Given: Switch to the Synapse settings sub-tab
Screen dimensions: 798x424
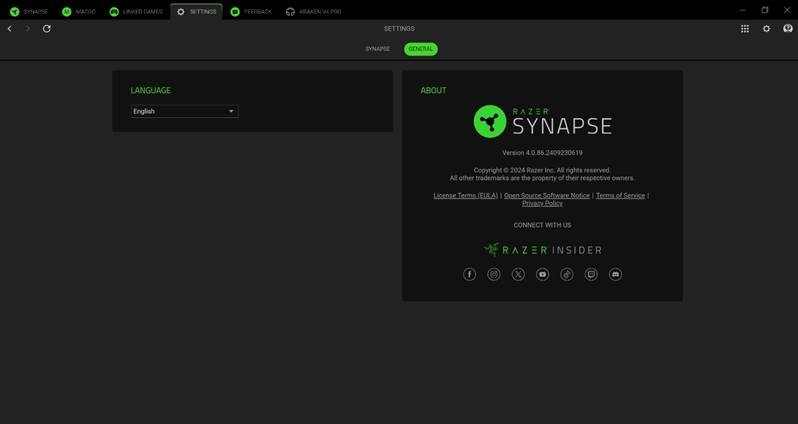Looking at the screenshot, I should (378, 49).
